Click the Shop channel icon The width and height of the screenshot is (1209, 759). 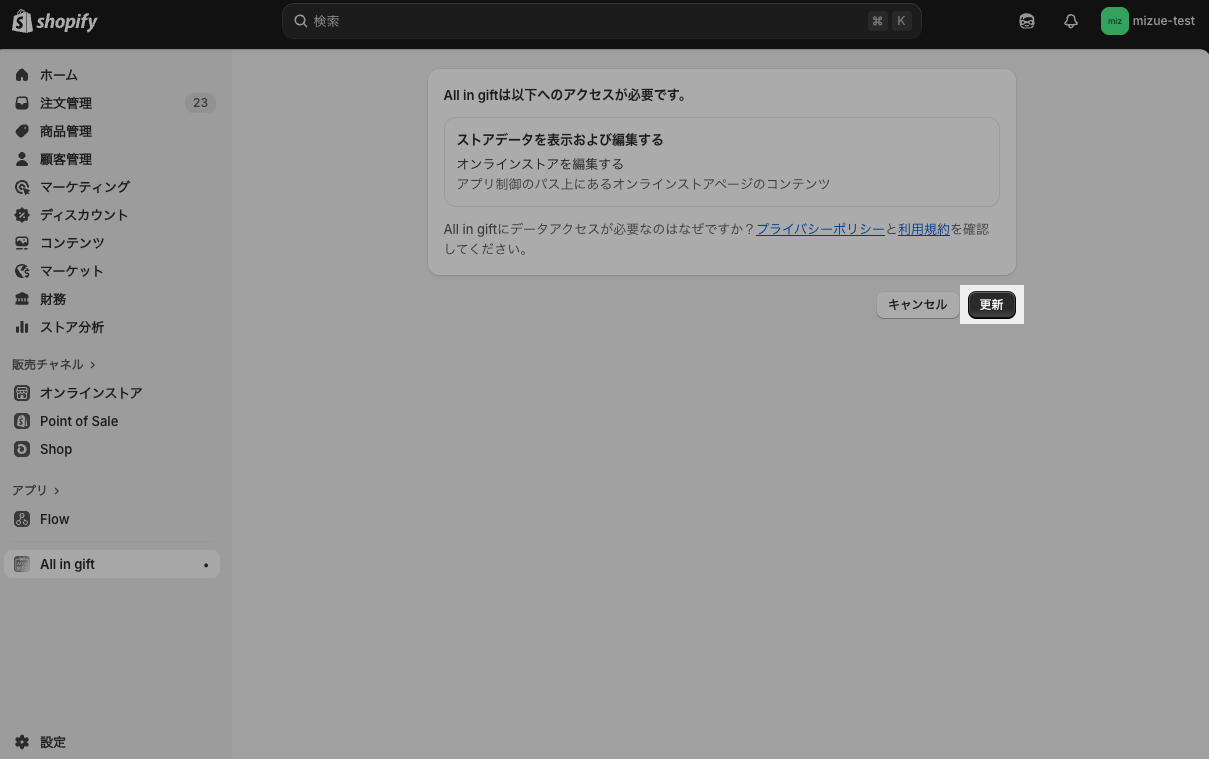tap(22, 449)
